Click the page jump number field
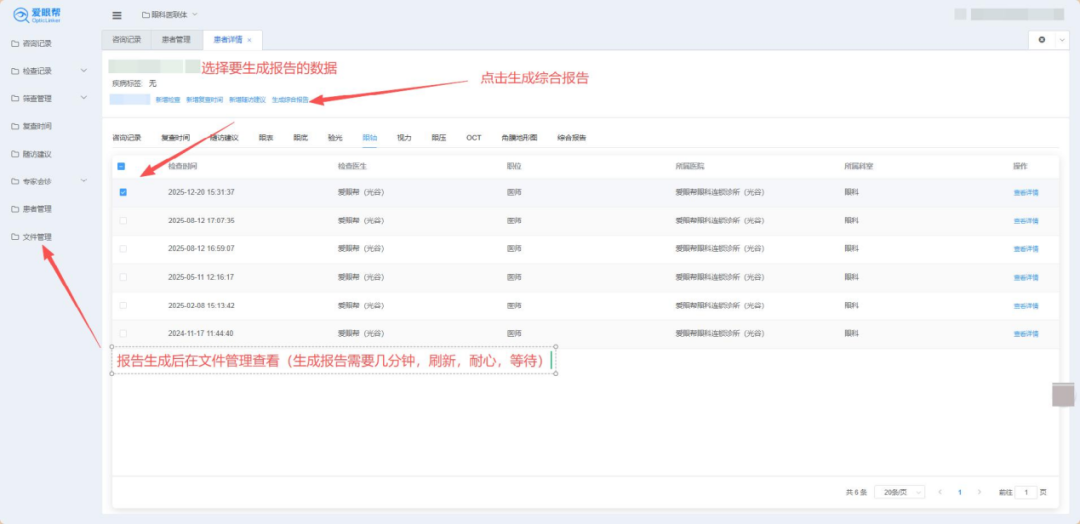 (x=1026, y=492)
